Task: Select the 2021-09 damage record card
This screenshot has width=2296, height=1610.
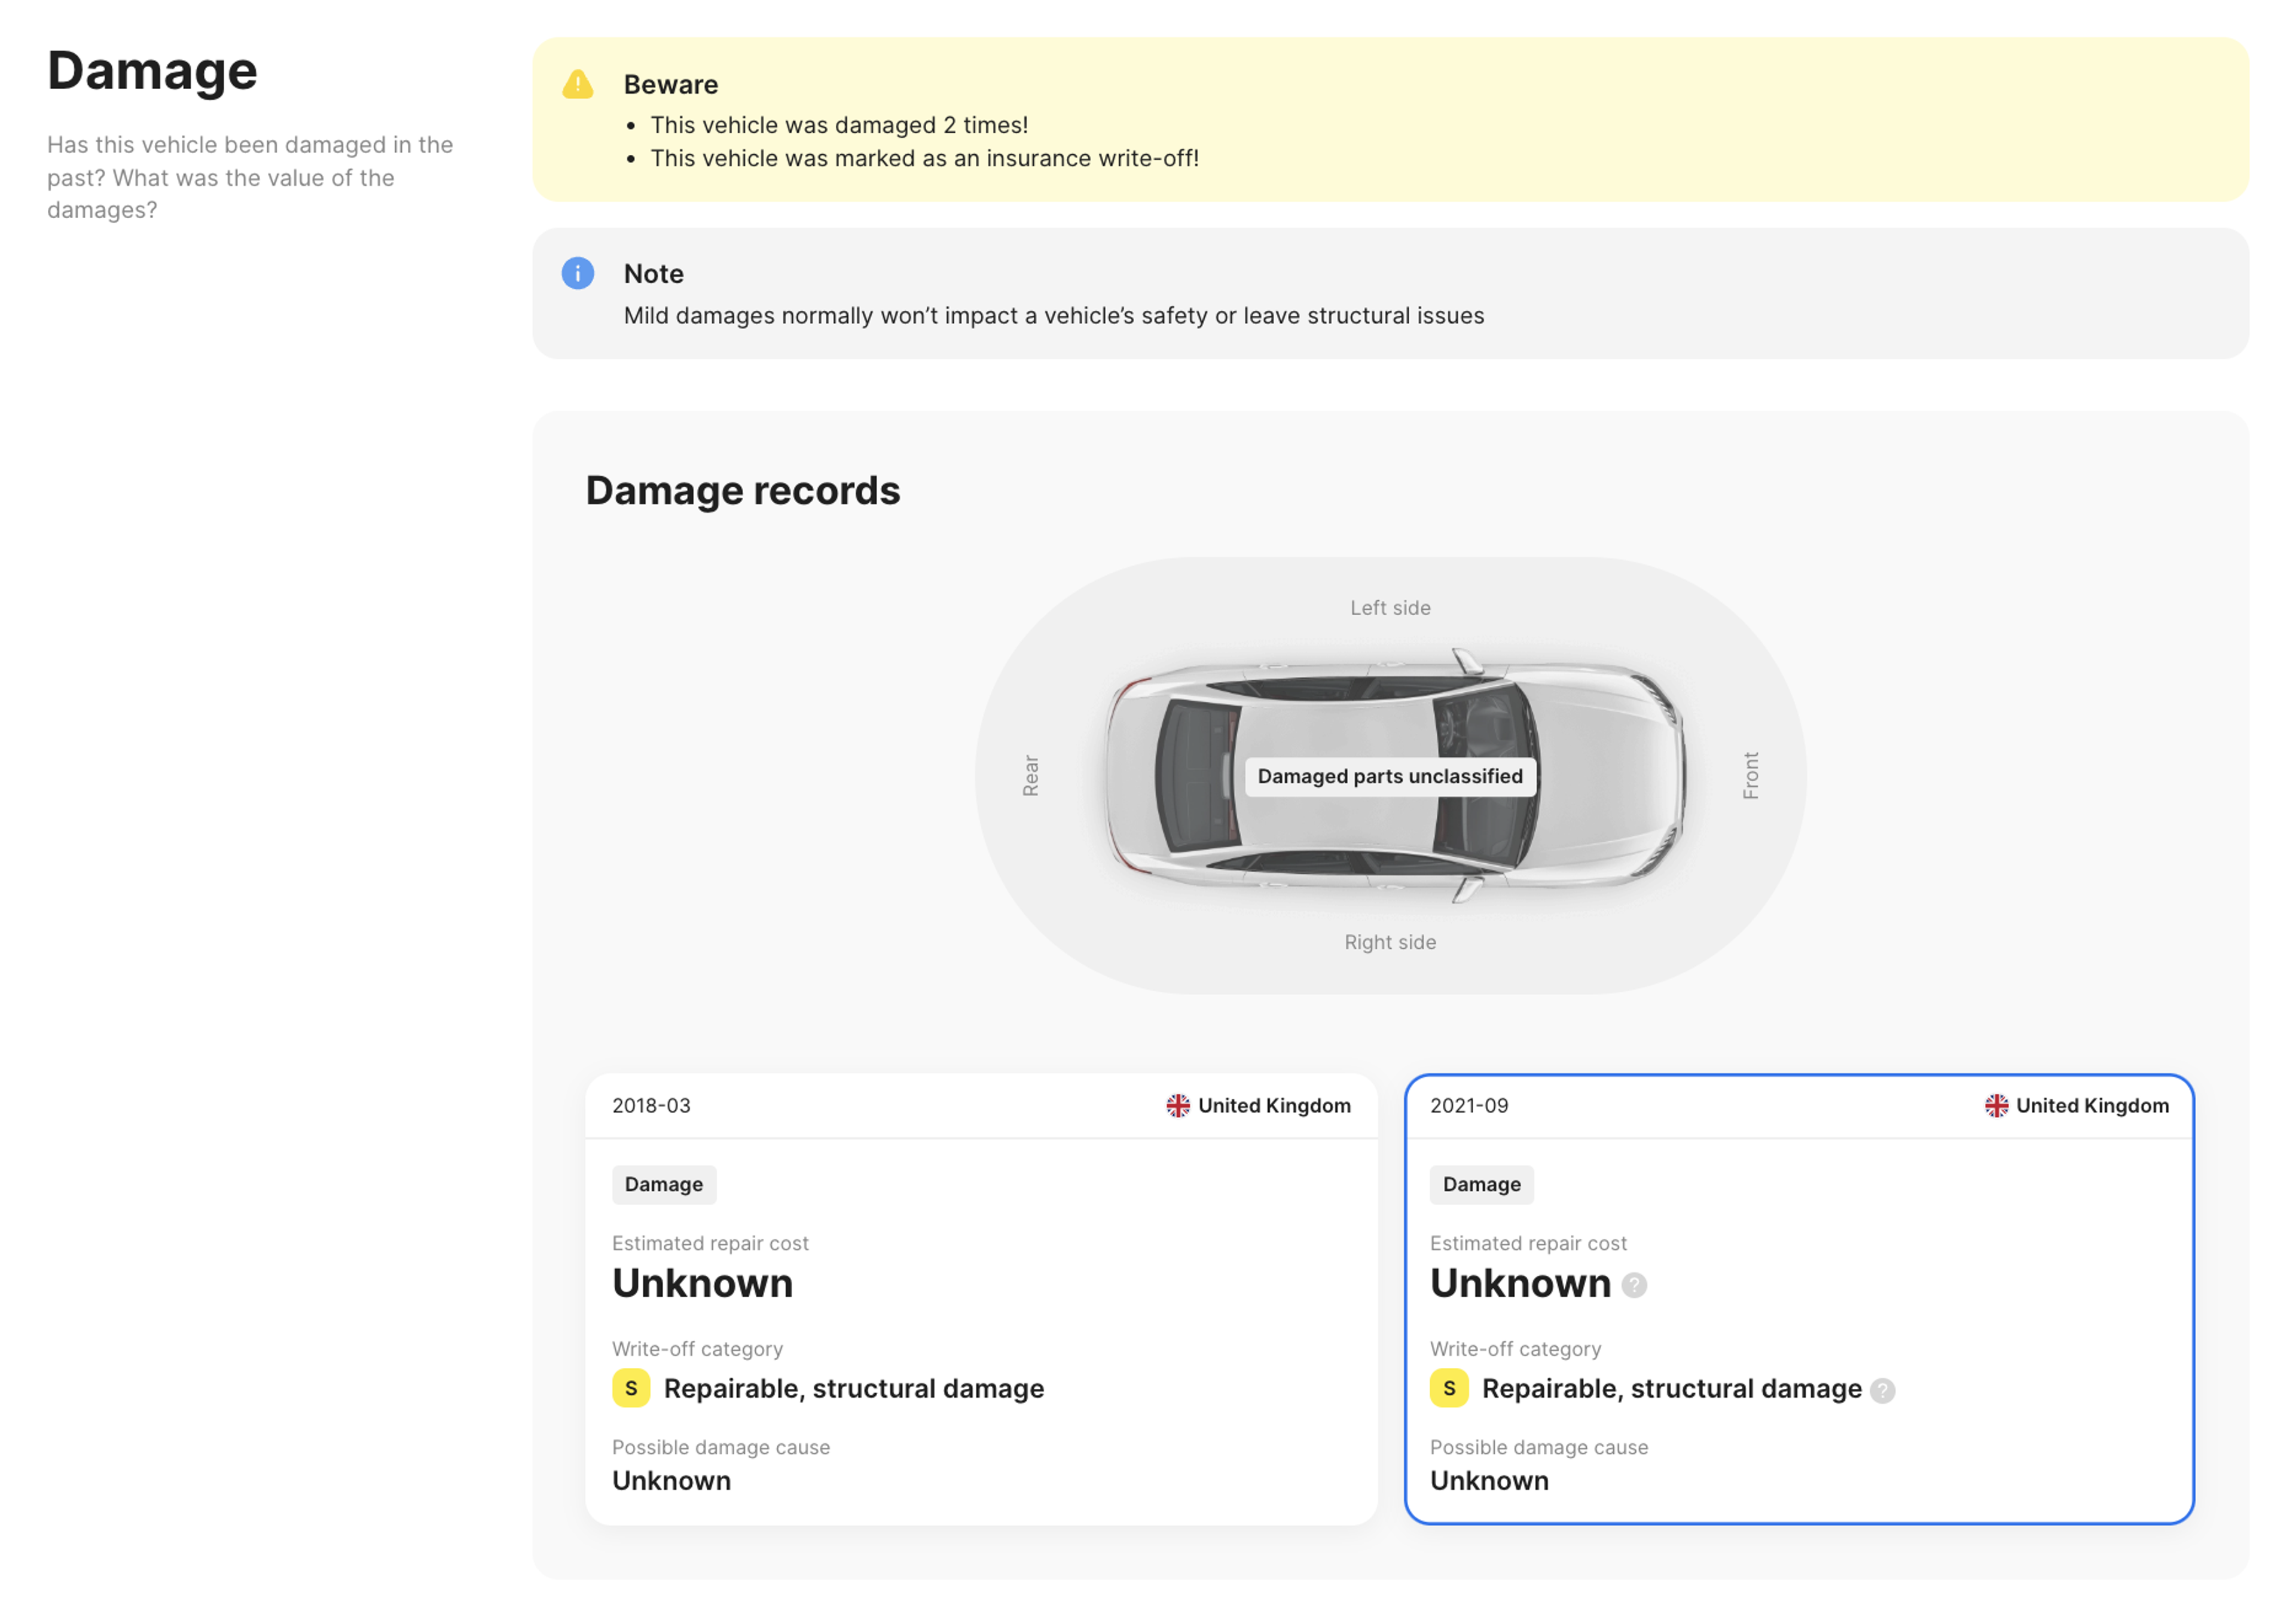Action: 1799,1299
